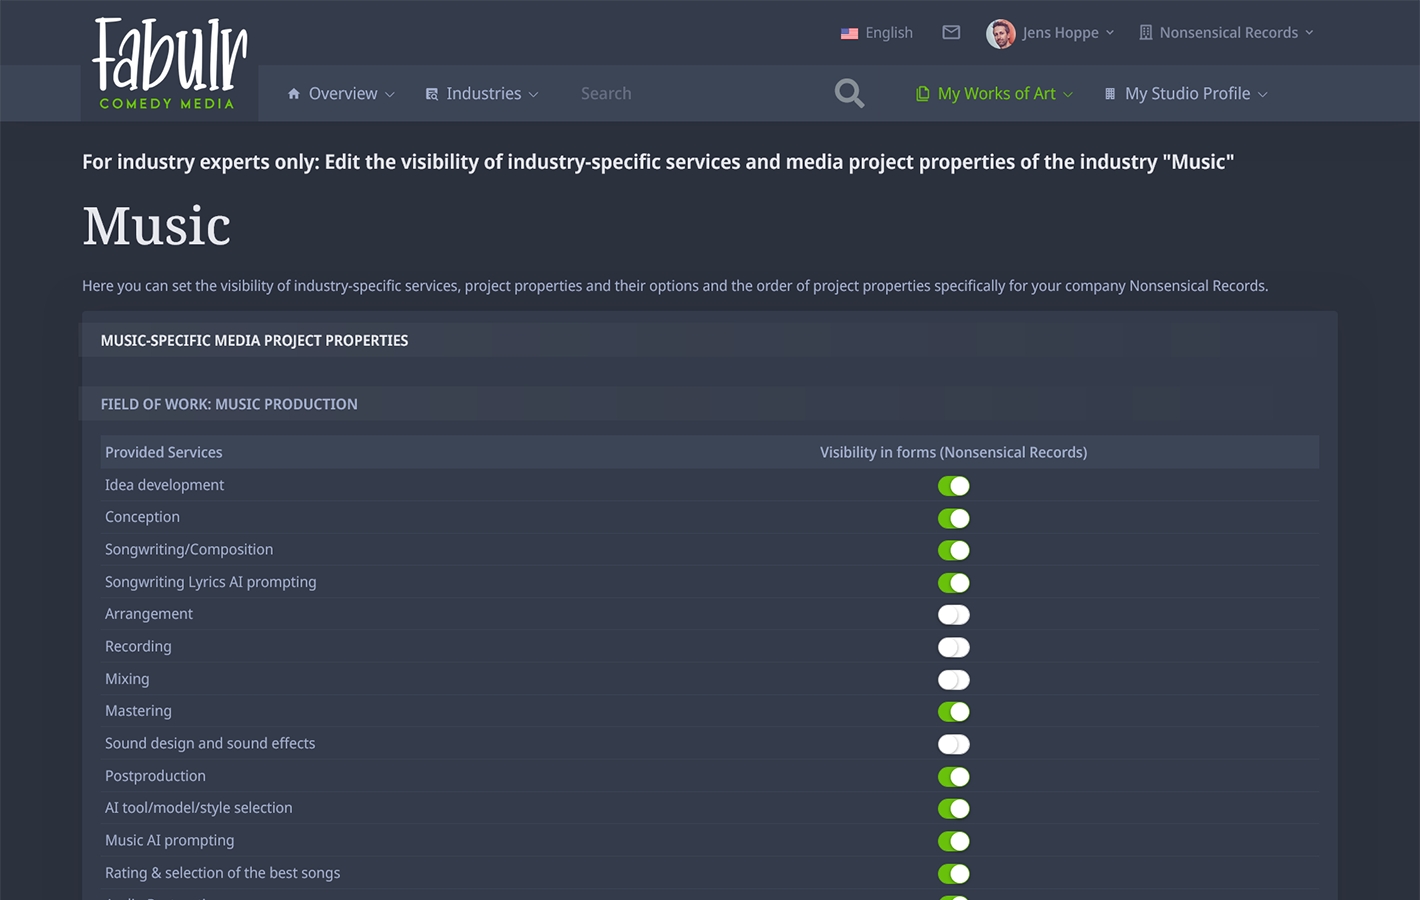Enable the Mixing visibility toggle

pyautogui.click(x=953, y=679)
